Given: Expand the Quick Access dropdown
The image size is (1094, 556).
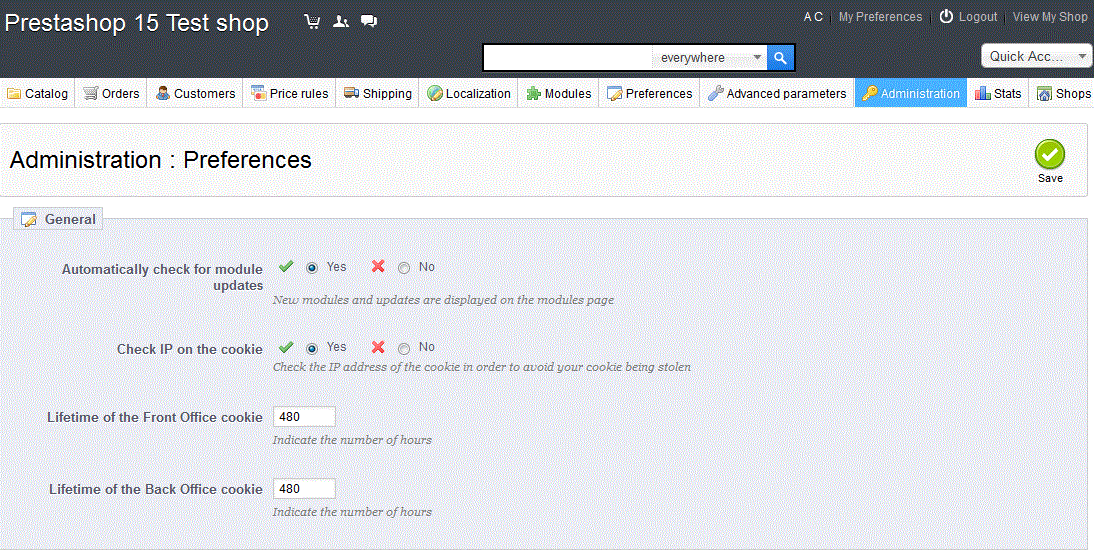Looking at the screenshot, I should pos(1036,56).
